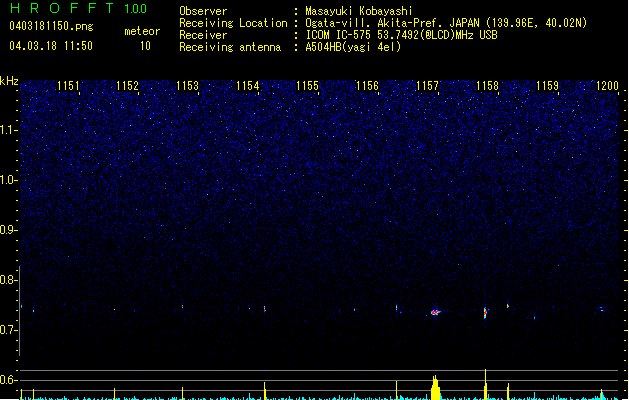Click time axis marker 1157
Image resolution: width=629 pixels, height=400 pixels.
point(427,86)
